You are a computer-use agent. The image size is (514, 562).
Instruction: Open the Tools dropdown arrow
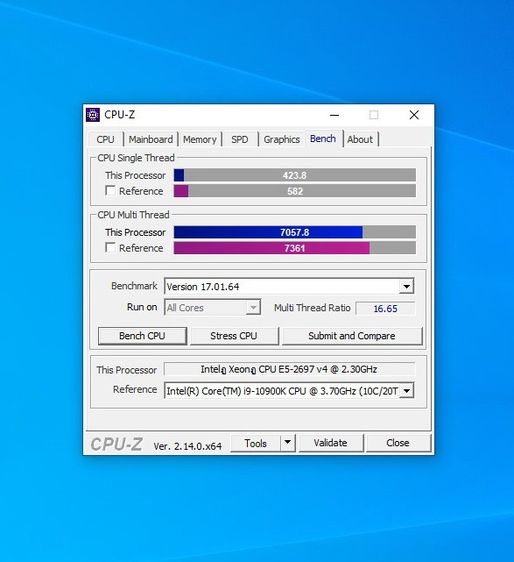(x=287, y=443)
